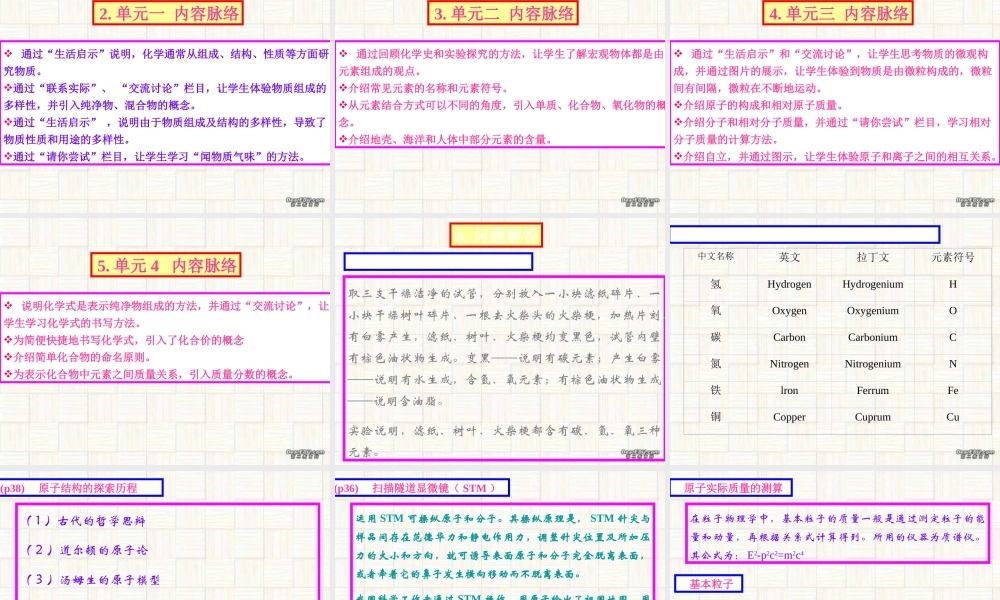Image resolution: width=1000 pixels, height=600 pixels.
Task: Click the '英文' table header
Action: pos(789,257)
